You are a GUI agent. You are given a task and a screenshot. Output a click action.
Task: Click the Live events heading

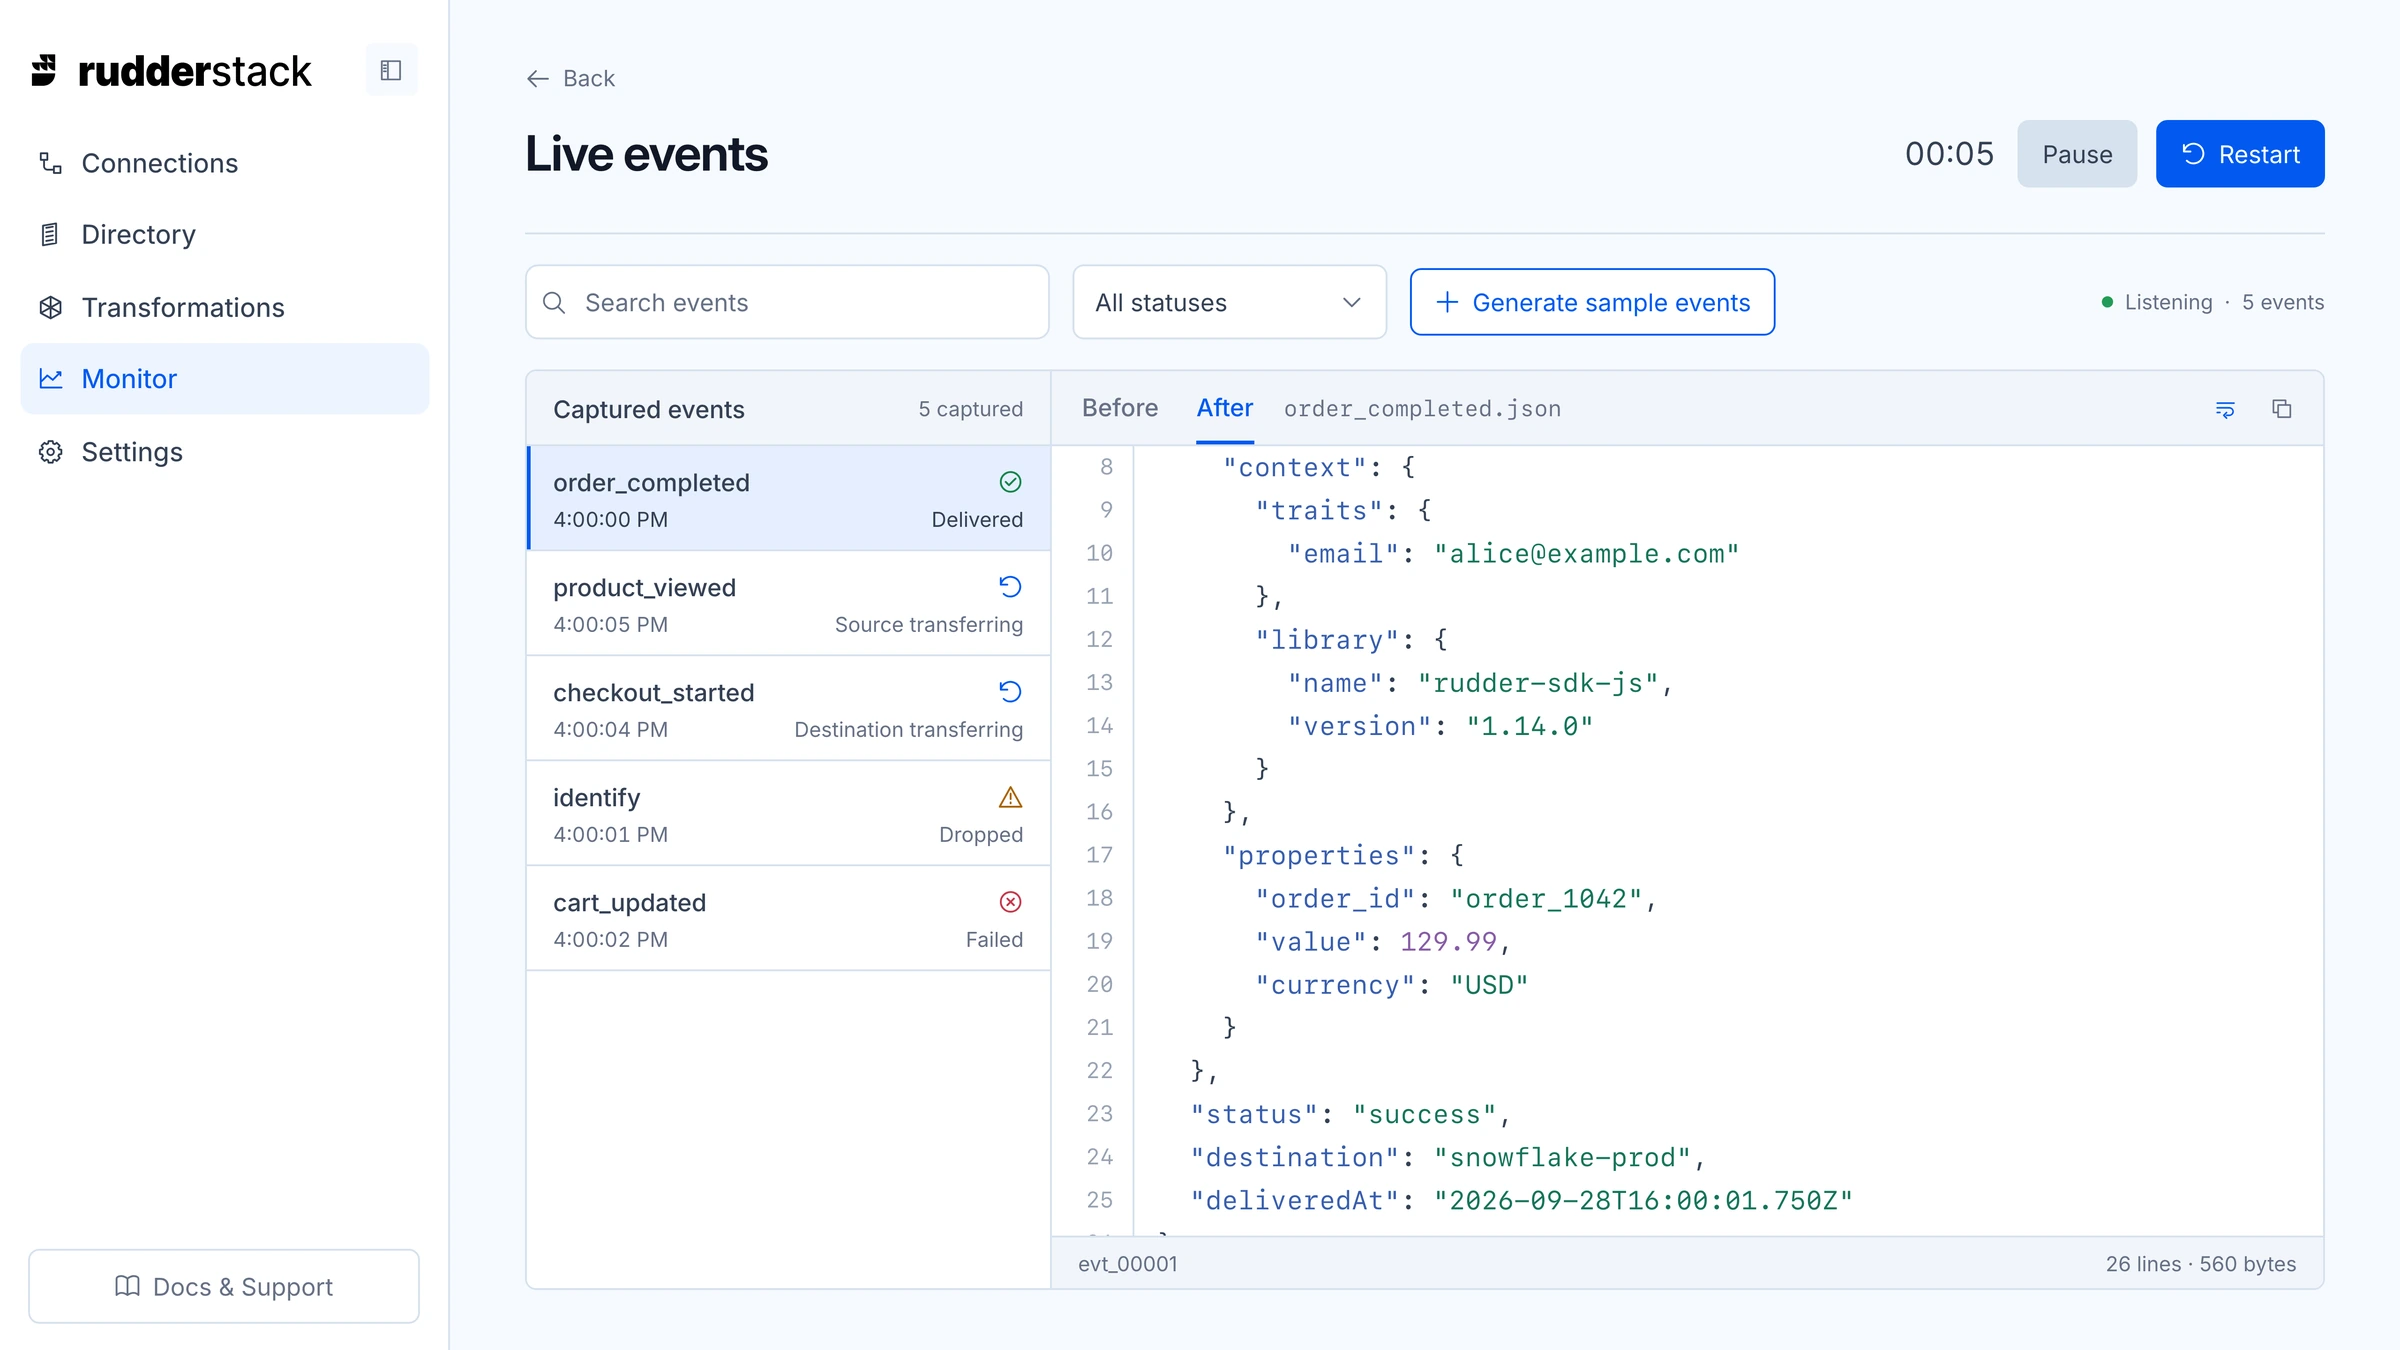click(646, 154)
